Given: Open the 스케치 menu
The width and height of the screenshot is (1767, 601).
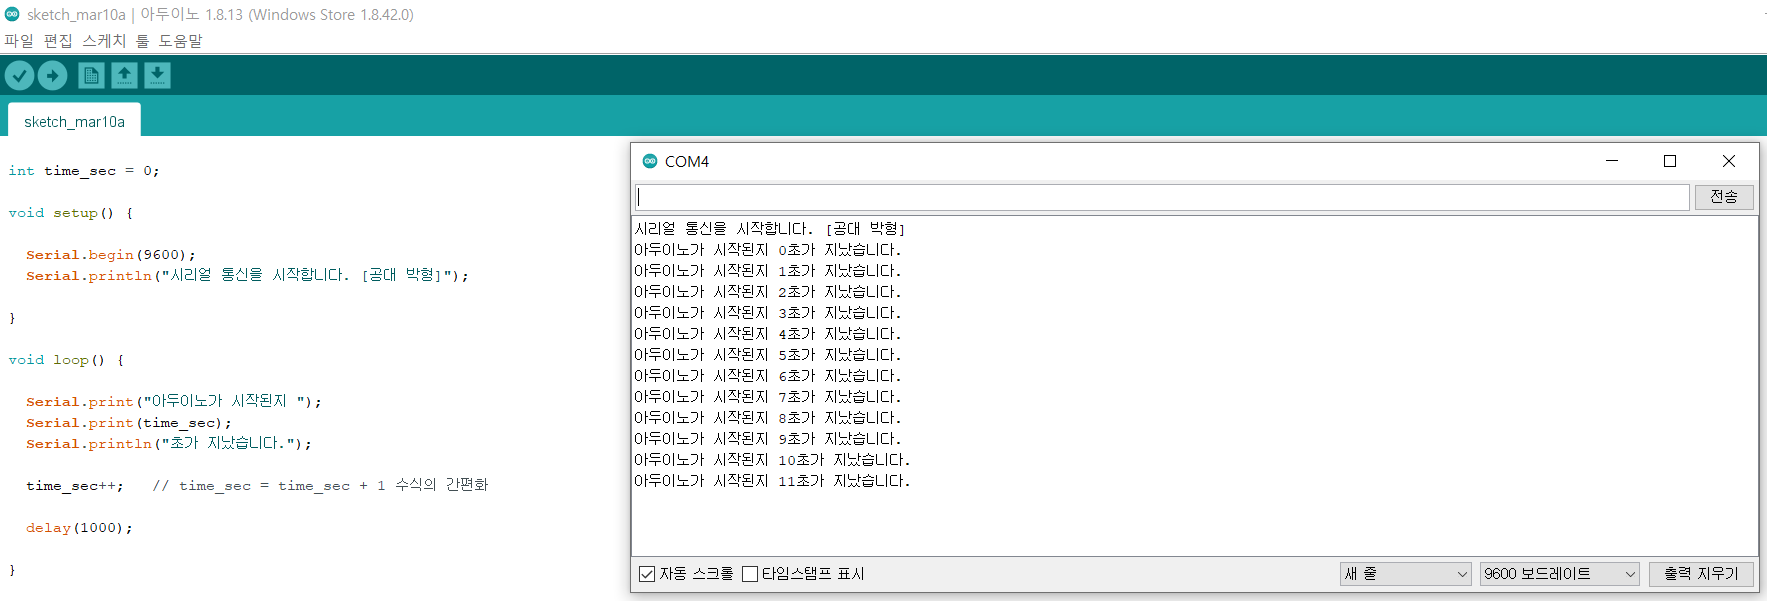Looking at the screenshot, I should [104, 41].
